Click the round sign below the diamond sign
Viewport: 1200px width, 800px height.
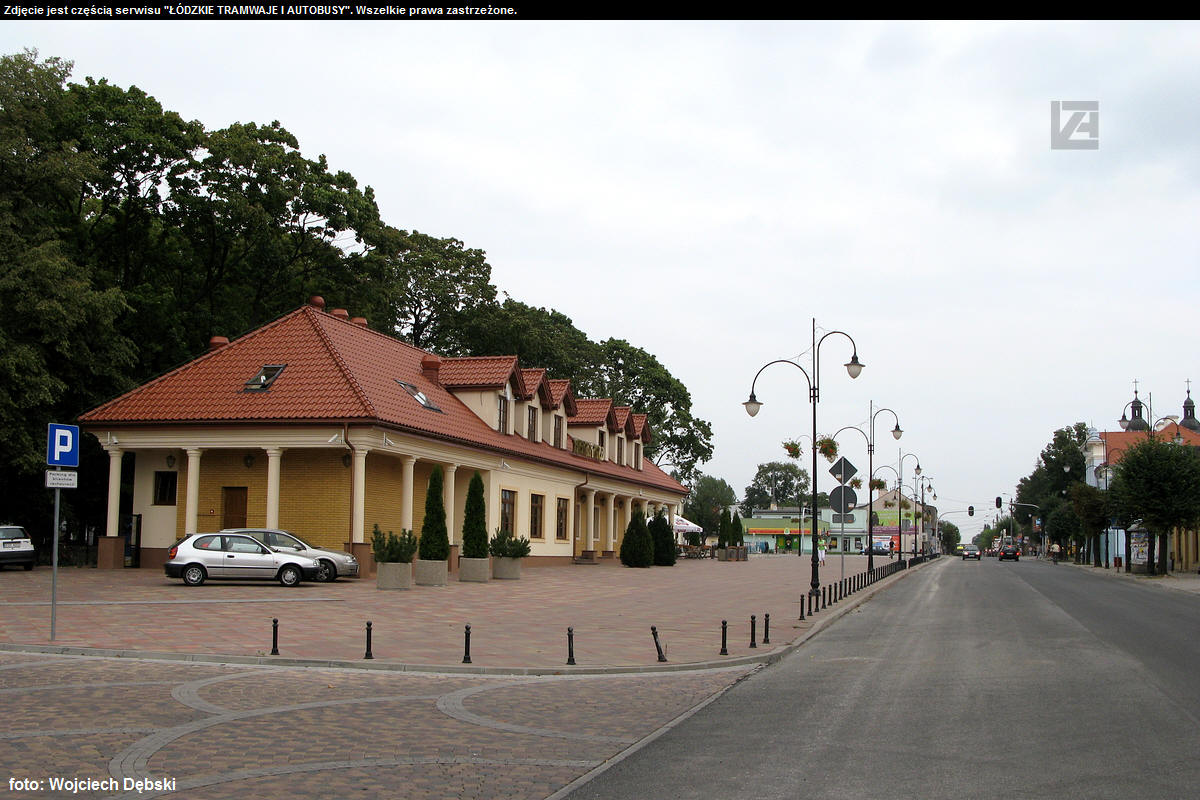pyautogui.click(x=843, y=499)
